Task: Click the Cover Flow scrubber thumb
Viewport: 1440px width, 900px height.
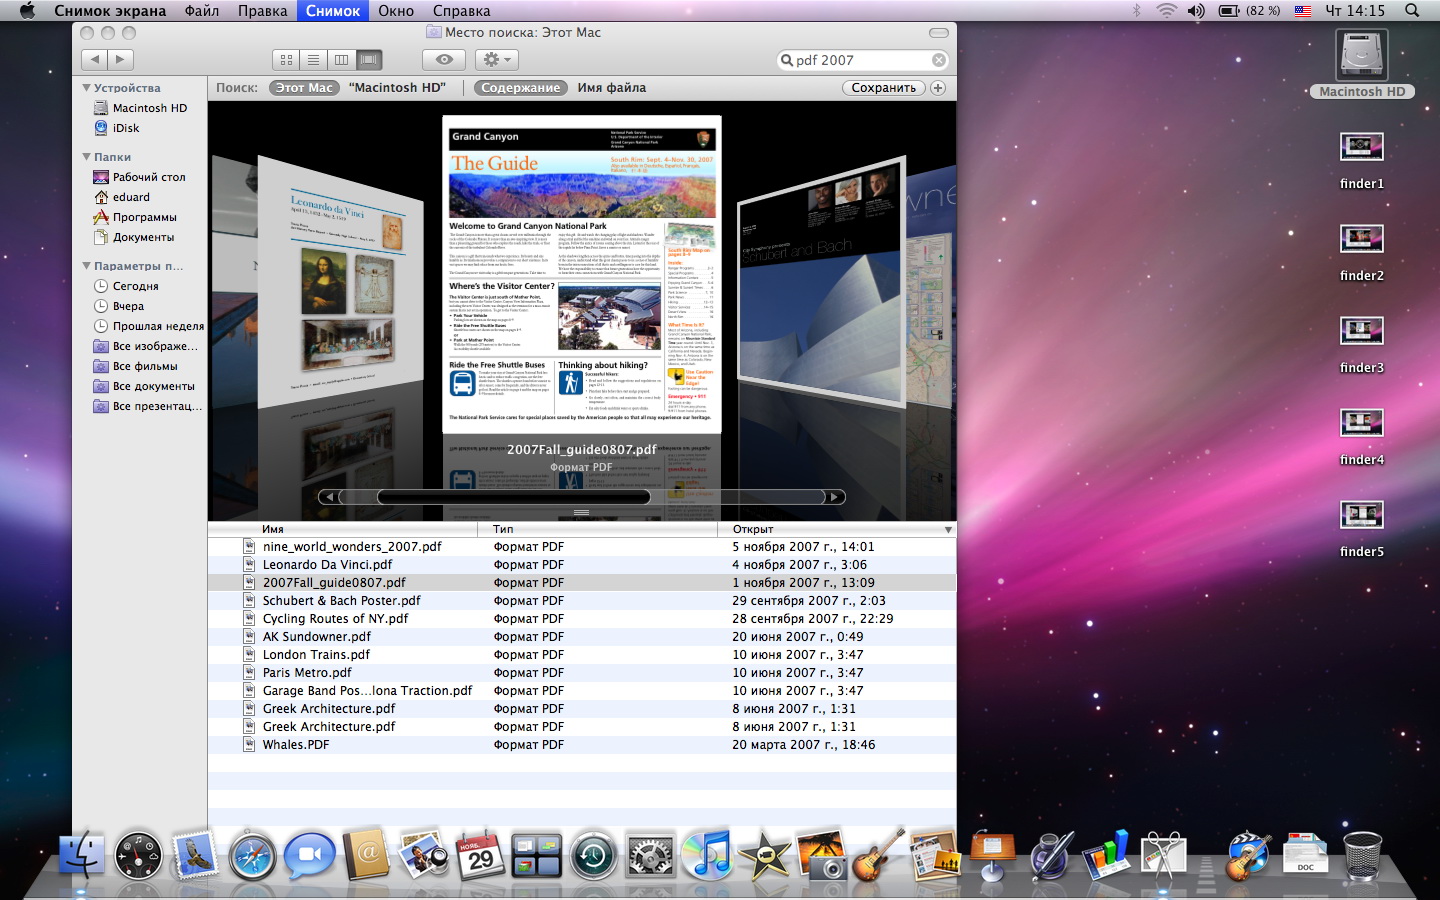Action: click(513, 497)
